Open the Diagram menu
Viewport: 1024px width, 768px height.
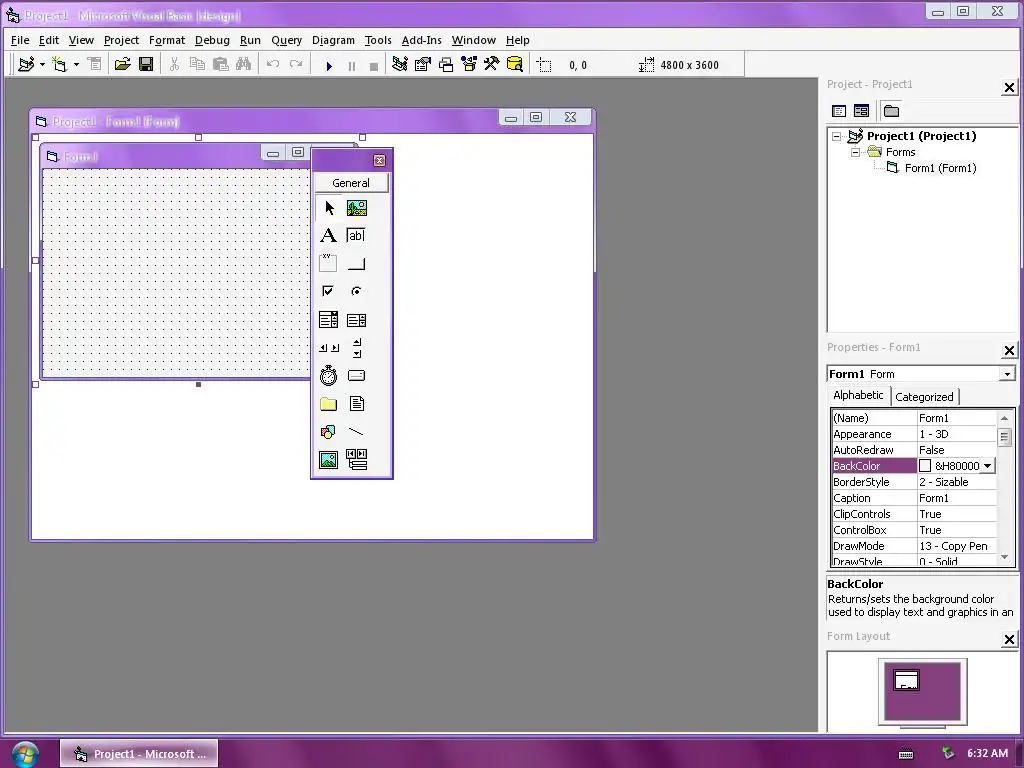coord(333,40)
